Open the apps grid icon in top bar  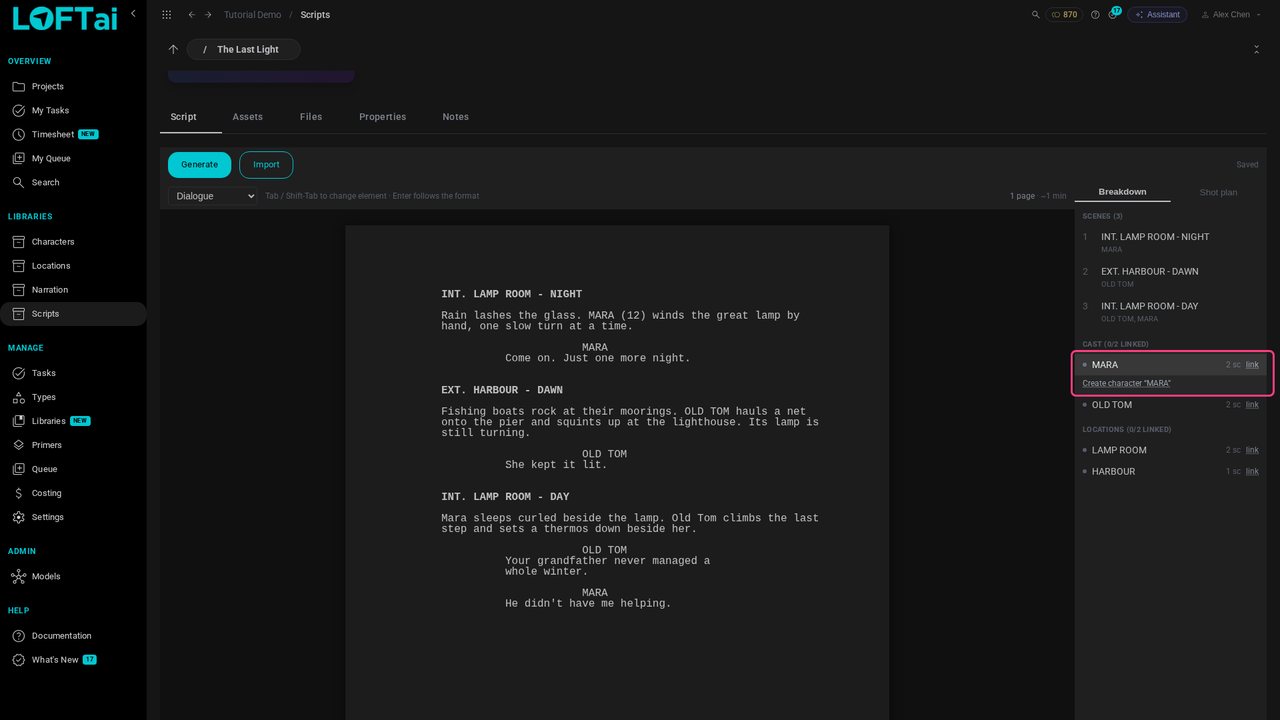tap(166, 15)
